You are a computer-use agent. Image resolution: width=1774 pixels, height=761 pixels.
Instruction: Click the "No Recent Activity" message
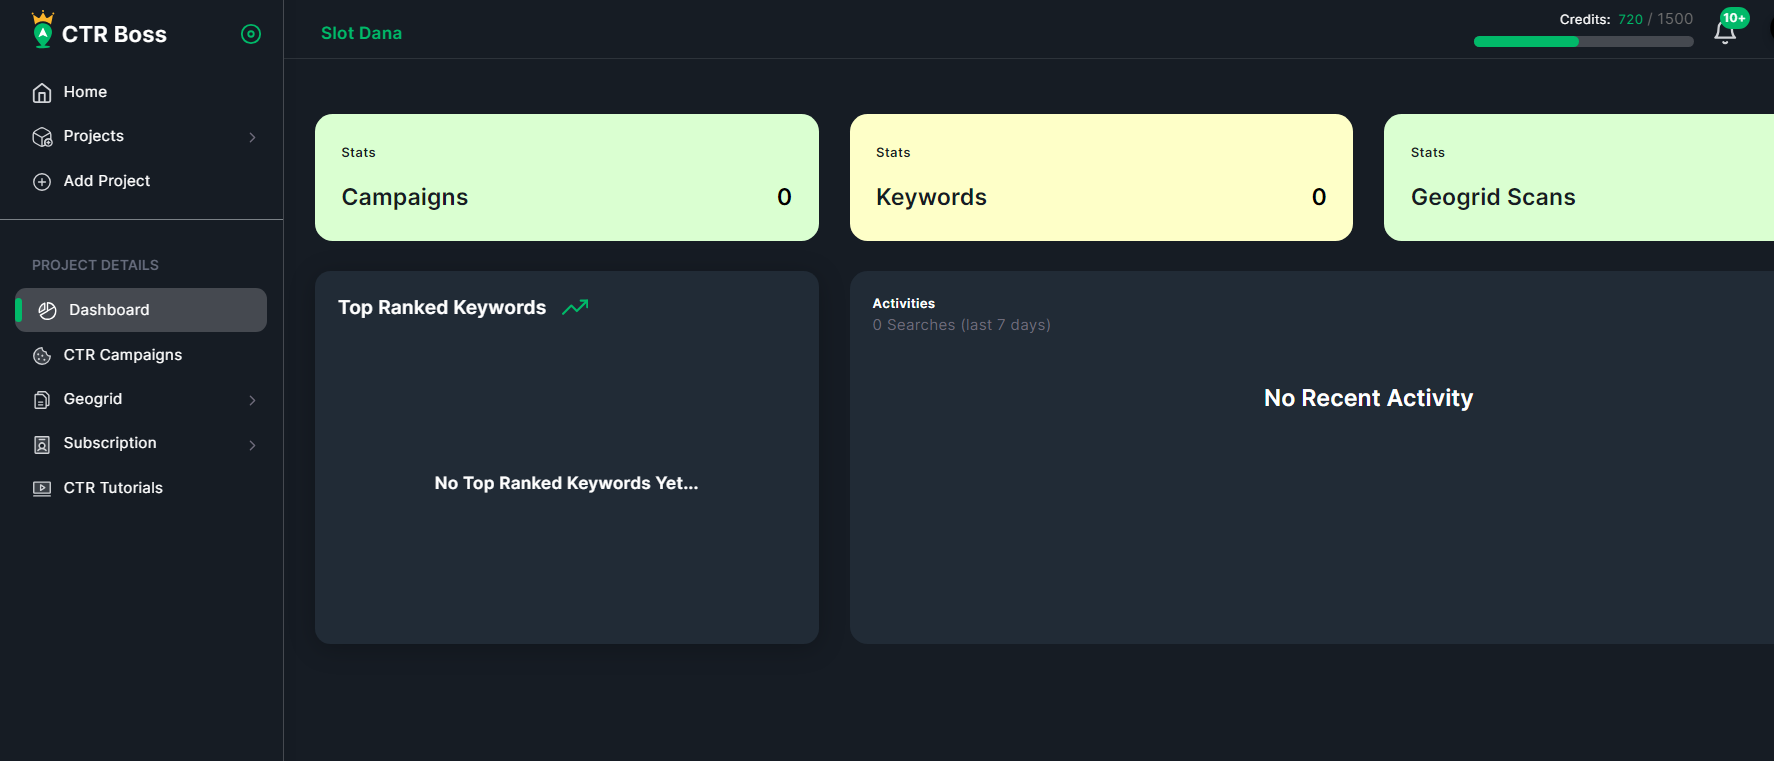1369,398
